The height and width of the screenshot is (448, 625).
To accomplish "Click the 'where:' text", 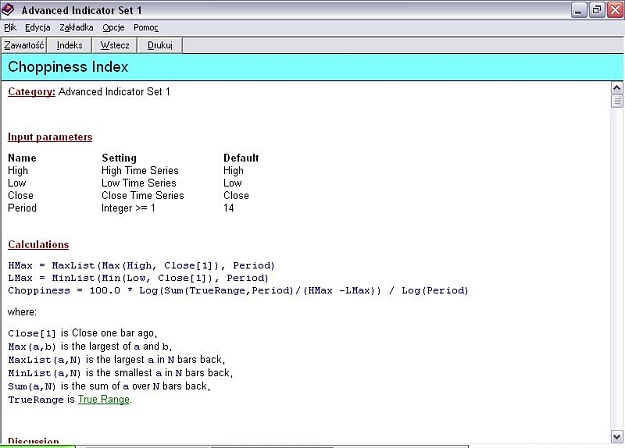I will 22,312.
